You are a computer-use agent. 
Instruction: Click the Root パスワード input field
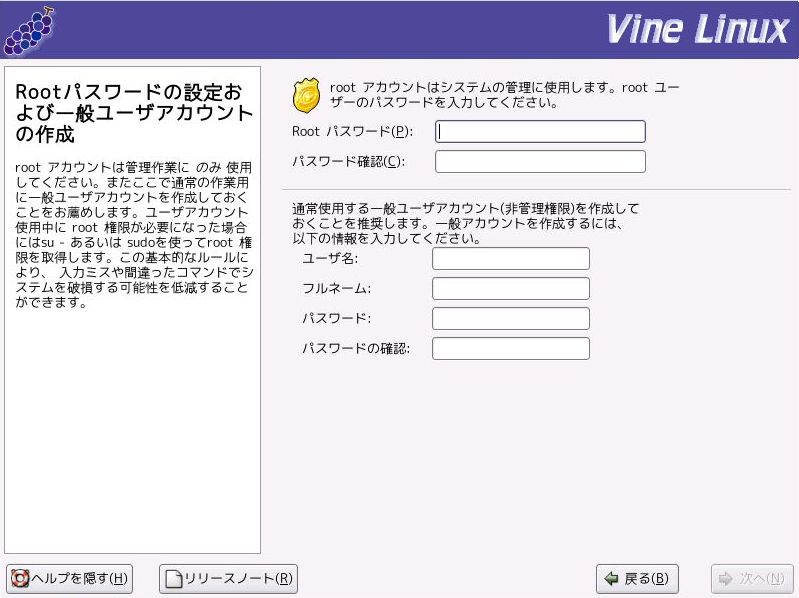click(540, 131)
